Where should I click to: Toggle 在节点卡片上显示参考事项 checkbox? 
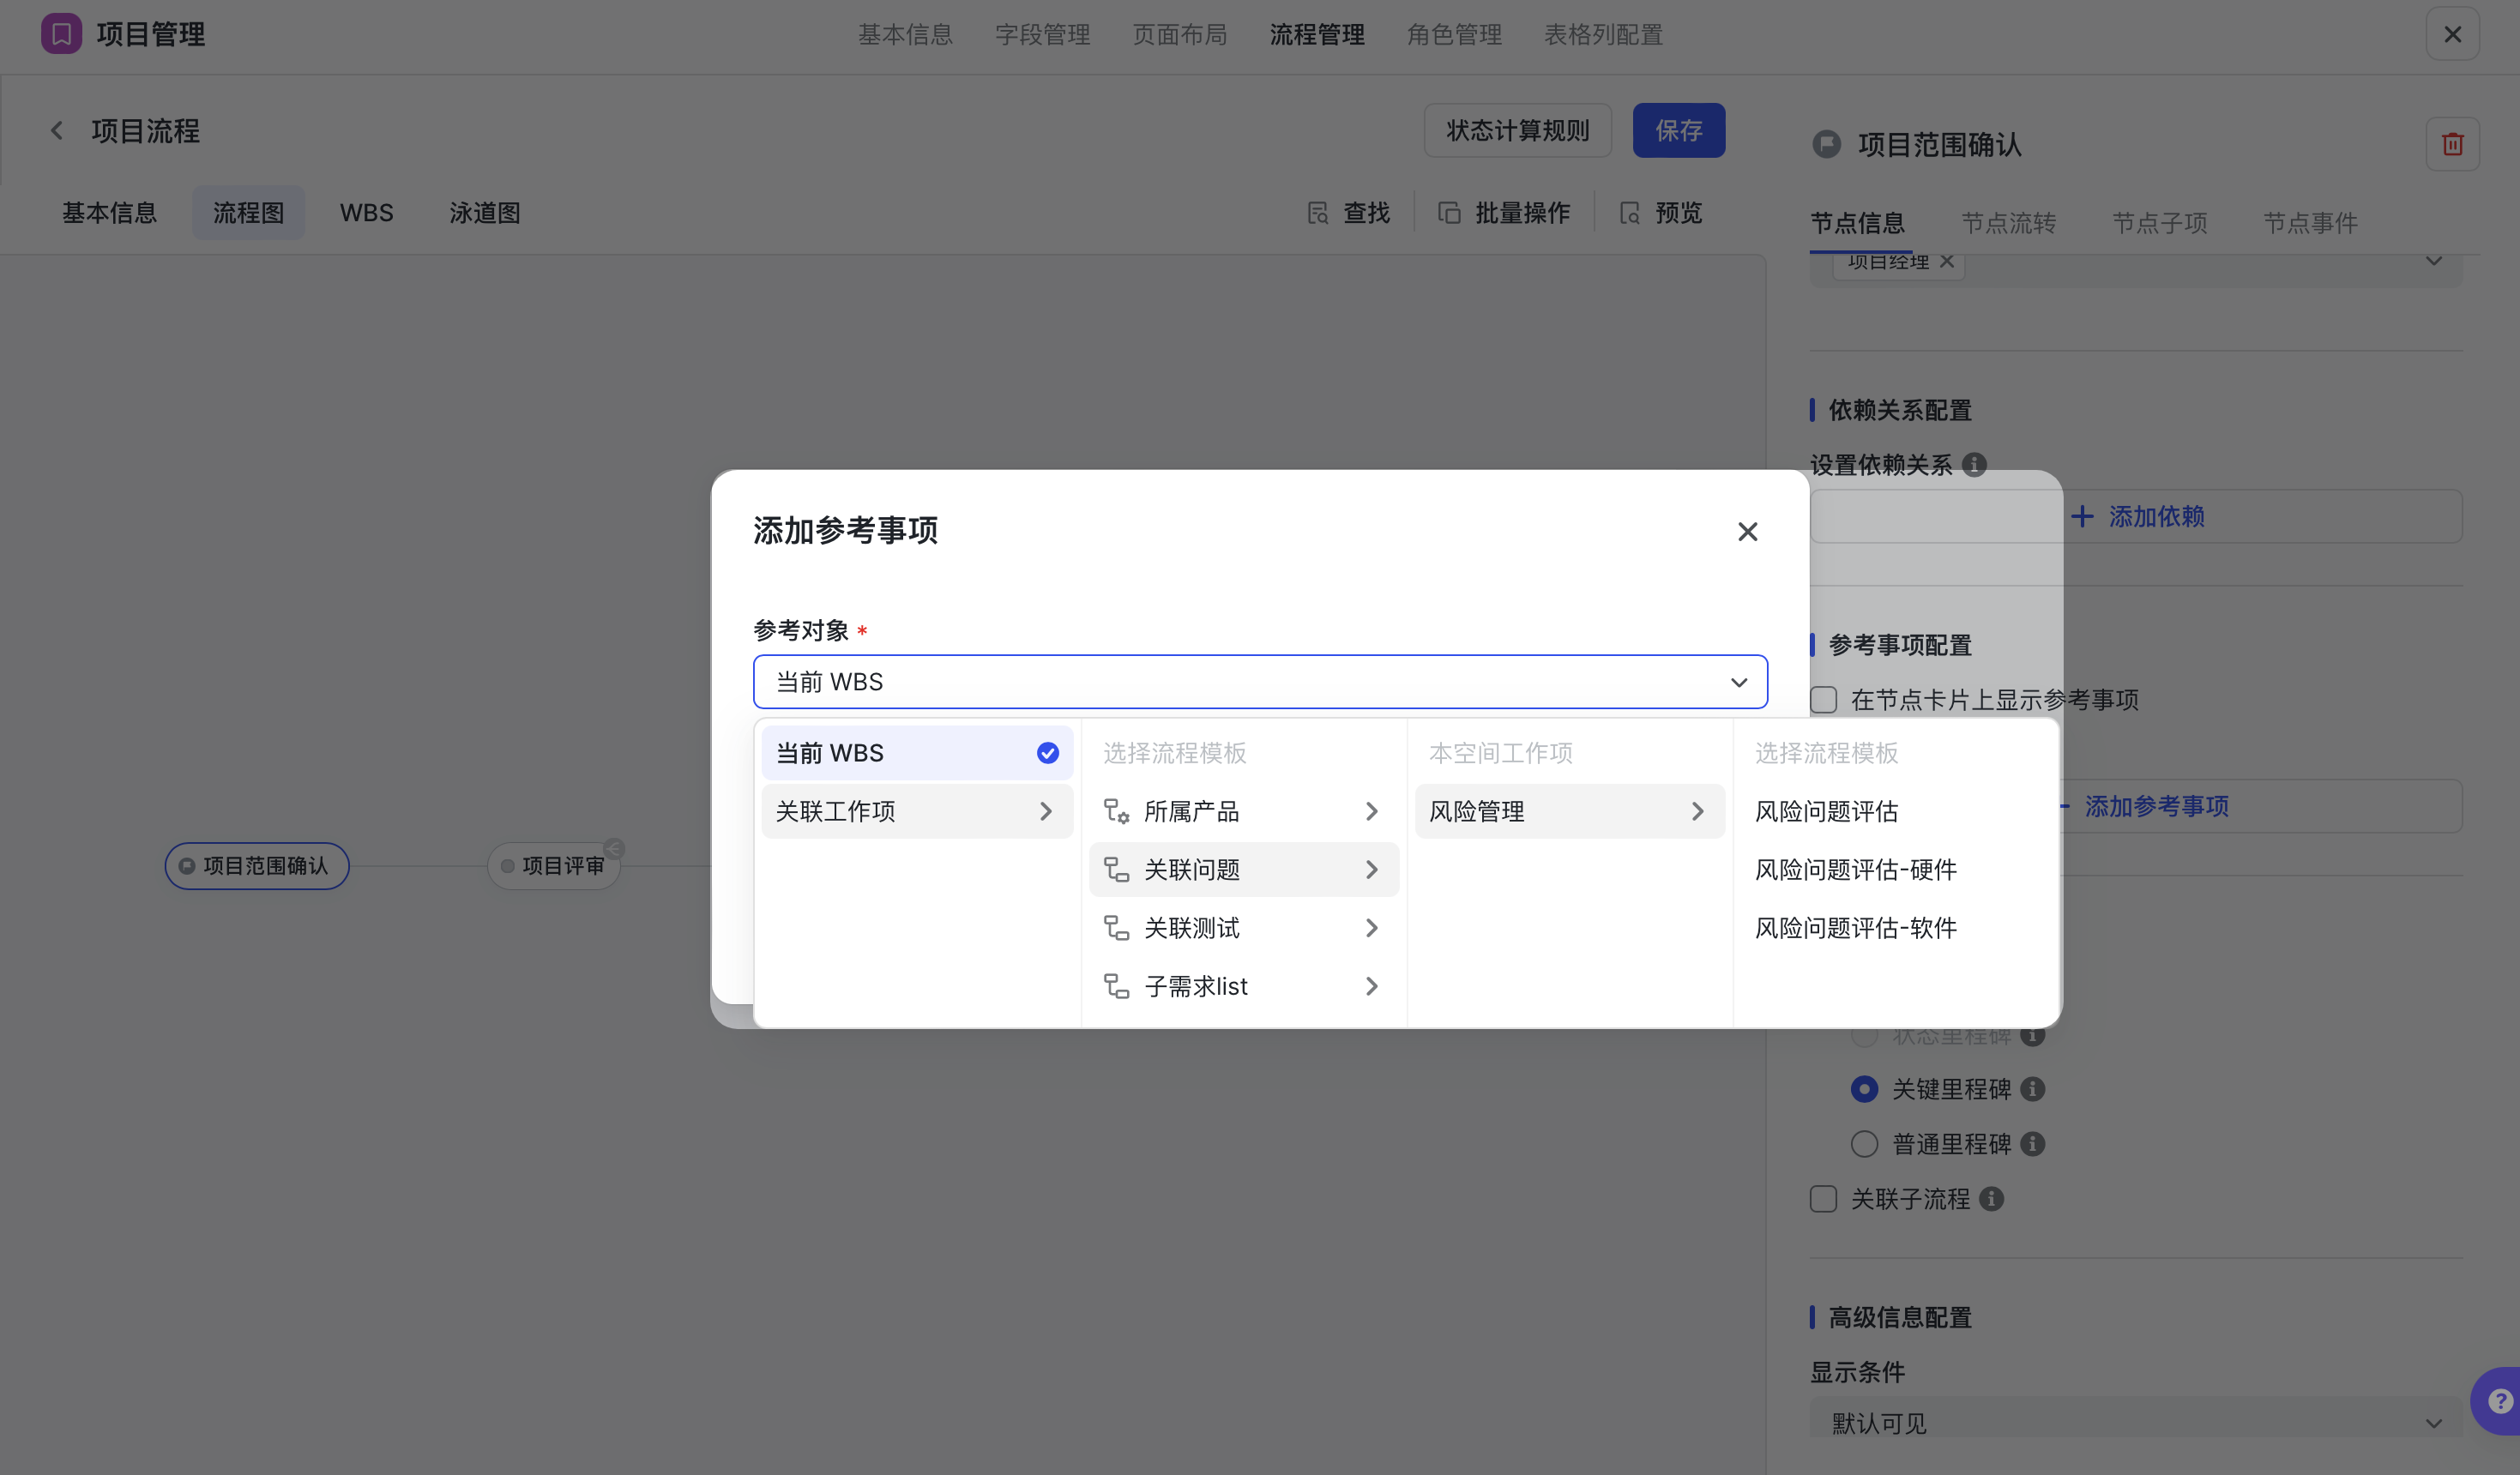tap(1823, 700)
